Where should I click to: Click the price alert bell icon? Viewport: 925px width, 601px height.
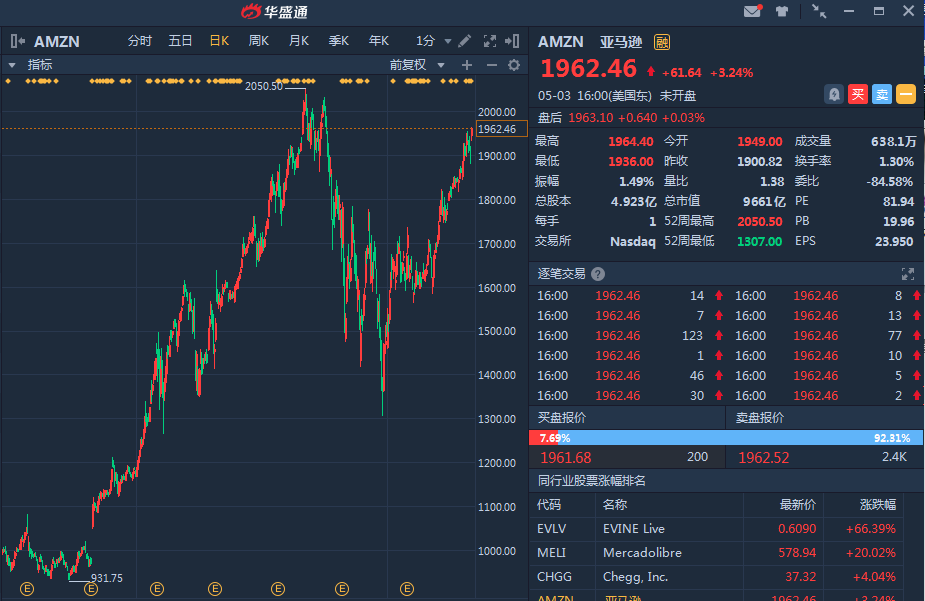(833, 94)
